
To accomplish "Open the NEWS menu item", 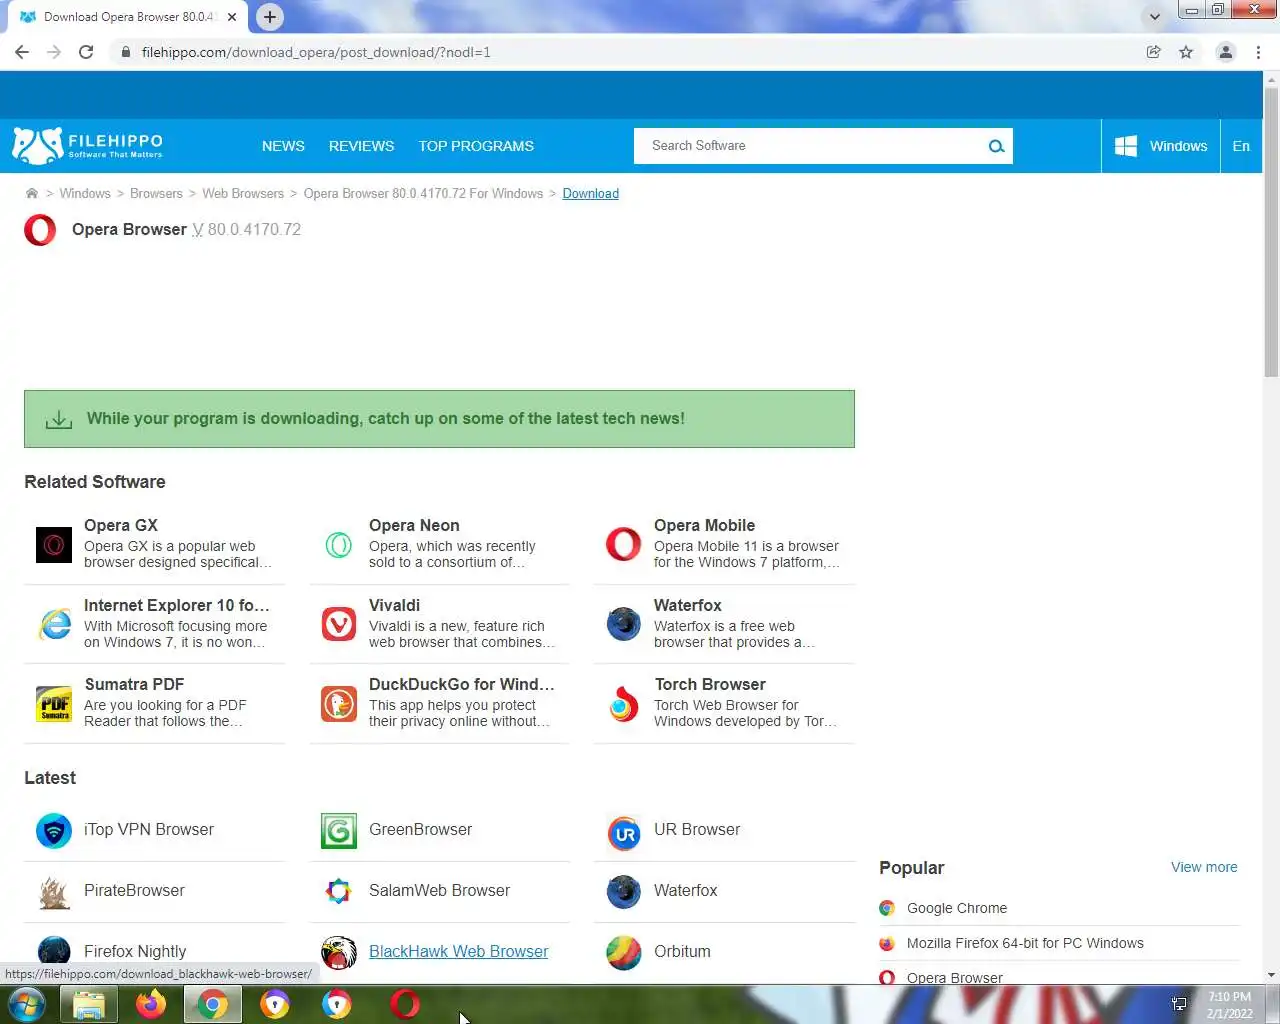I will (283, 146).
